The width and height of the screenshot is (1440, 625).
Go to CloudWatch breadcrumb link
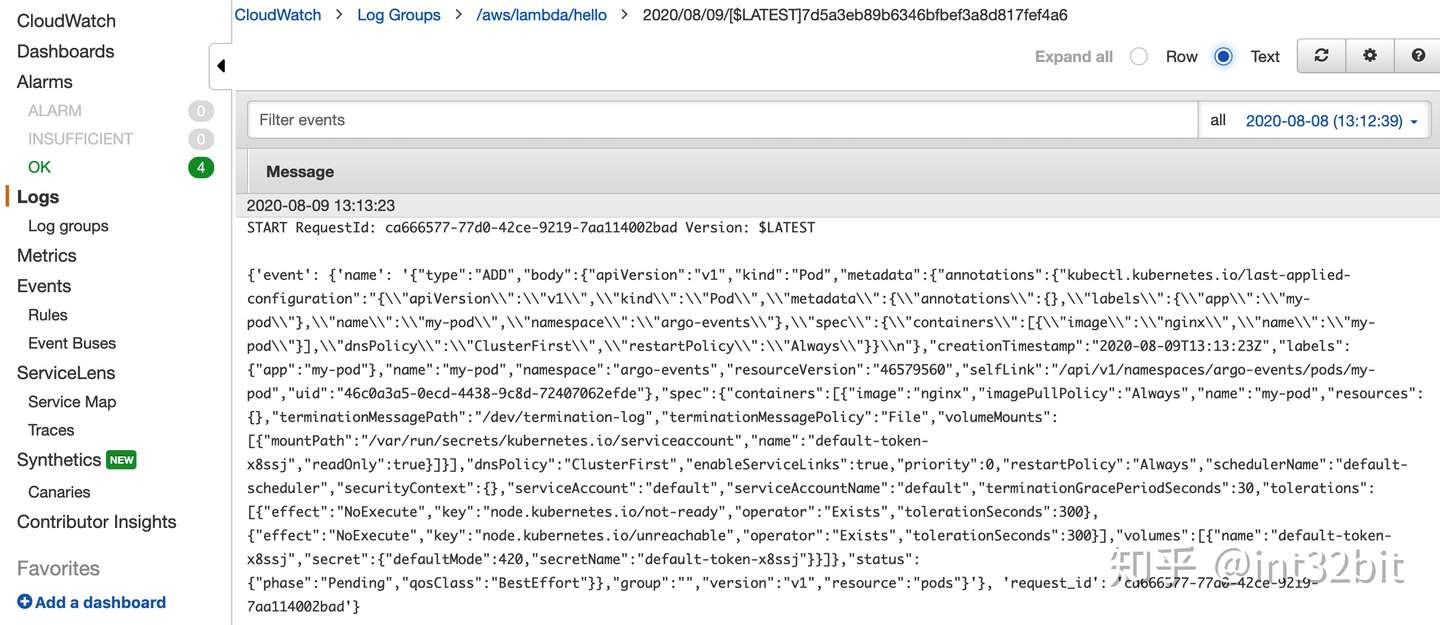tap(278, 15)
